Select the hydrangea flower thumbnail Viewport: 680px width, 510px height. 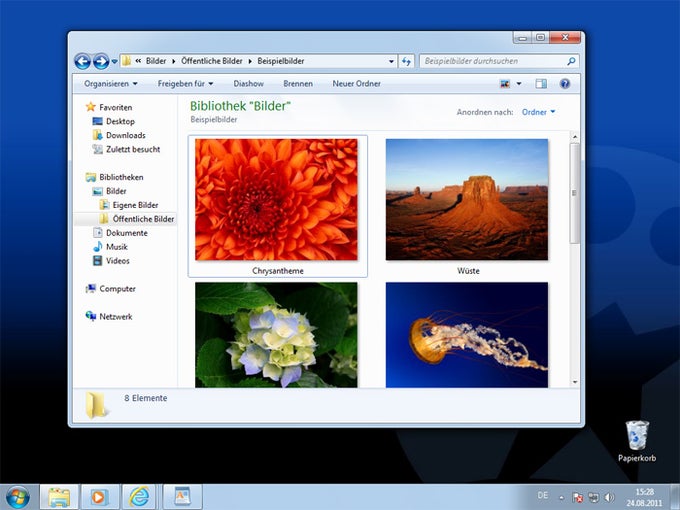click(276, 335)
